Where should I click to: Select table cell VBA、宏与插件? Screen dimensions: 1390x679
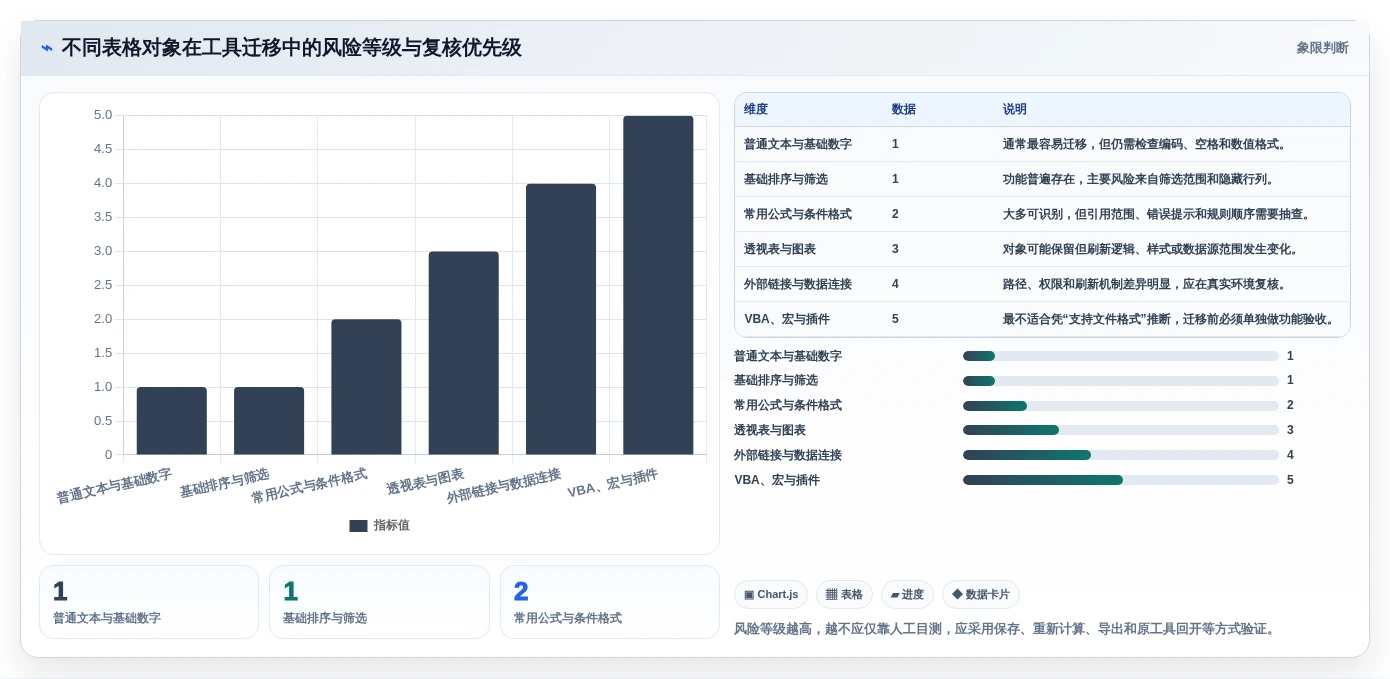pos(787,319)
